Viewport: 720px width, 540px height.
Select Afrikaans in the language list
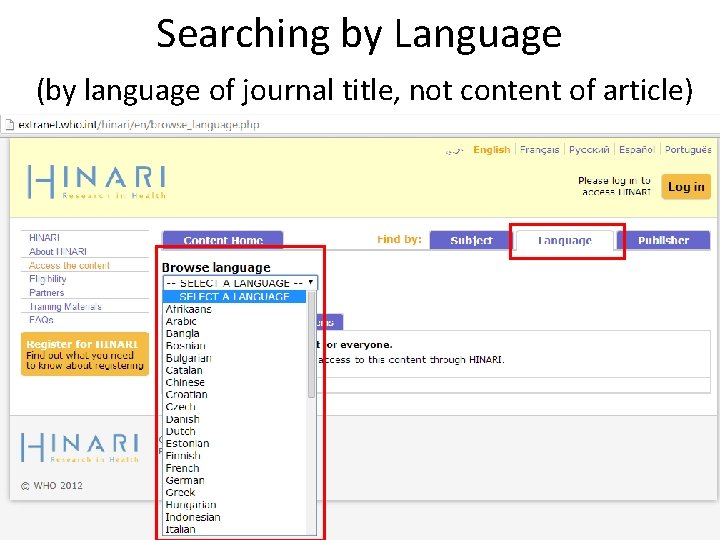(x=188, y=309)
